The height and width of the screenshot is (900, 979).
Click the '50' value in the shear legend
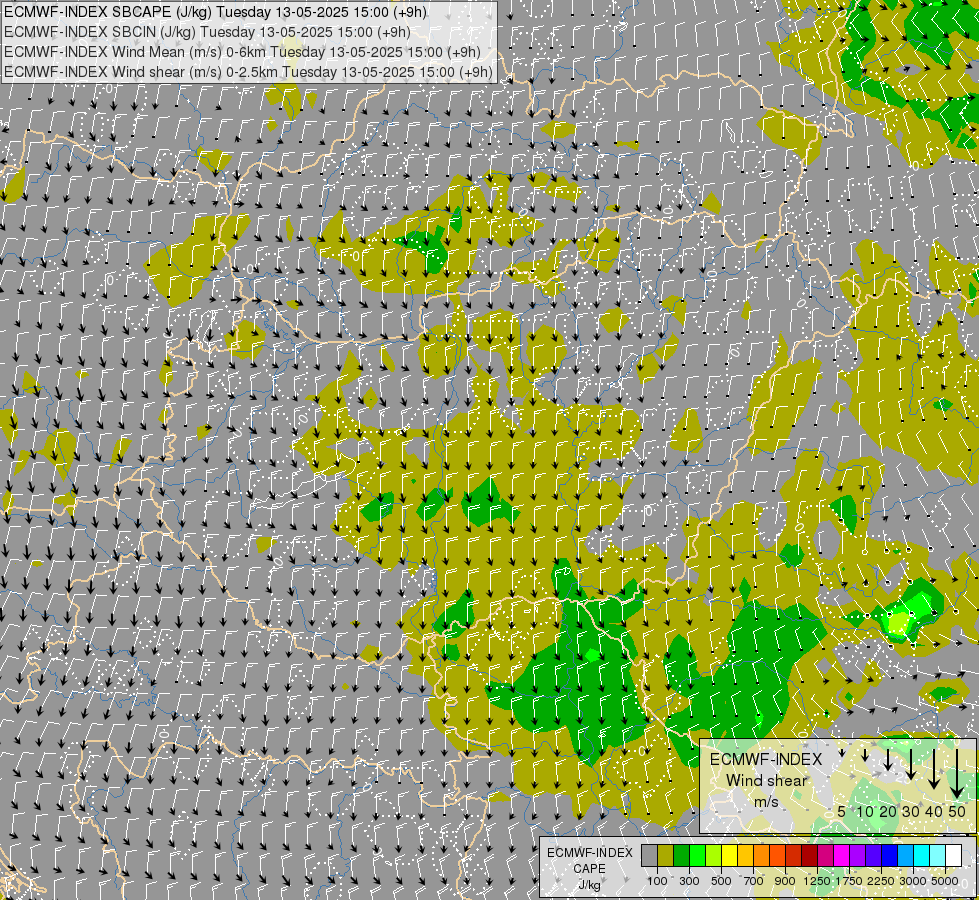pos(957,811)
